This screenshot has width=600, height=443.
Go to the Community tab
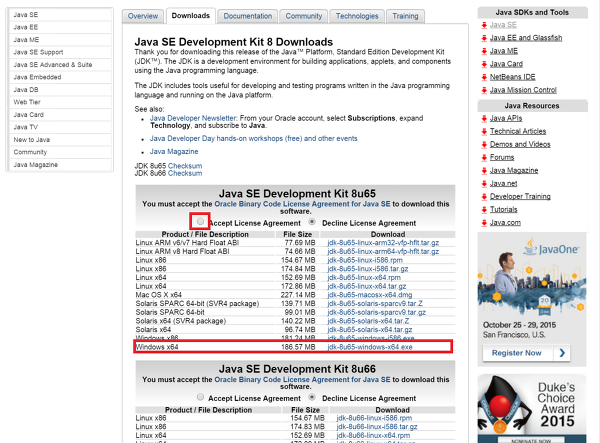click(303, 16)
